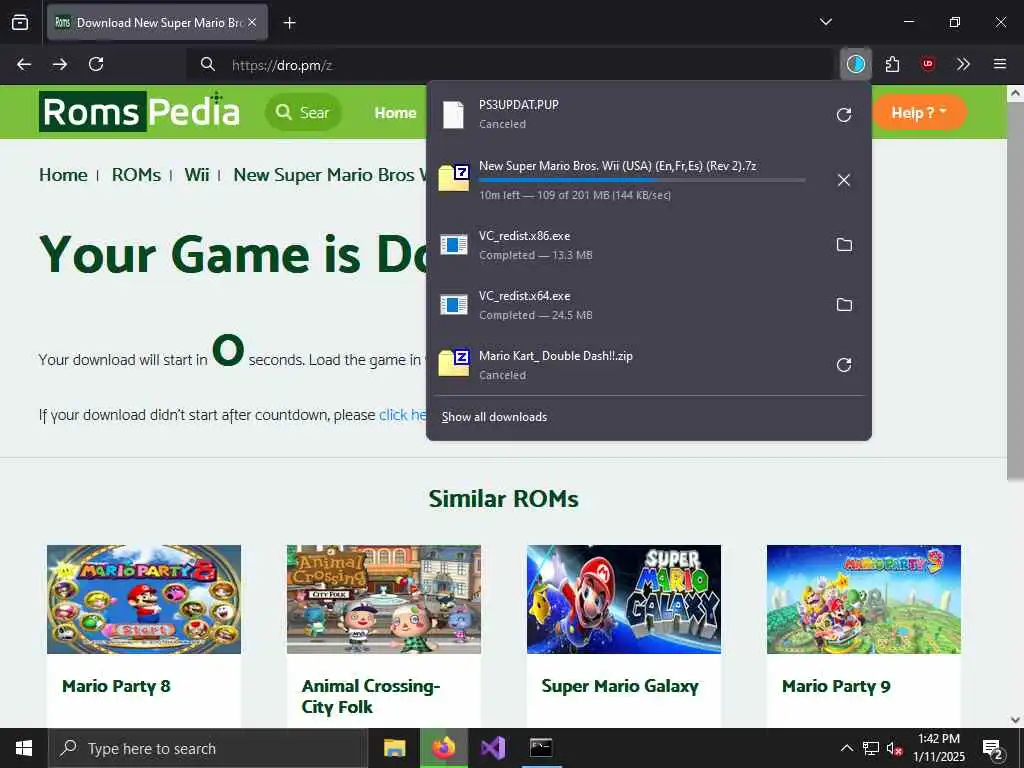
Task: Show VC_redist.x64.exe in folder
Action: click(x=844, y=304)
